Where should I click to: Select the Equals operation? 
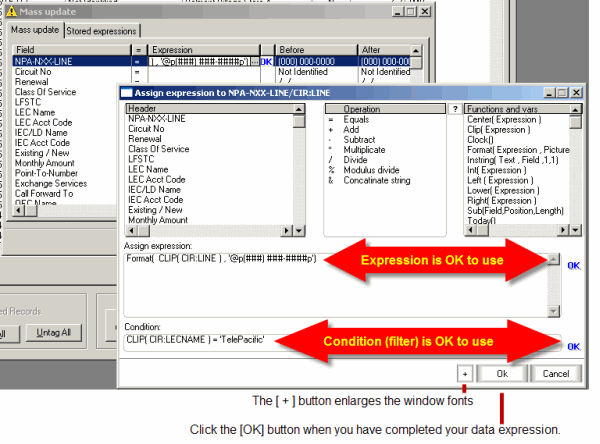(356, 119)
